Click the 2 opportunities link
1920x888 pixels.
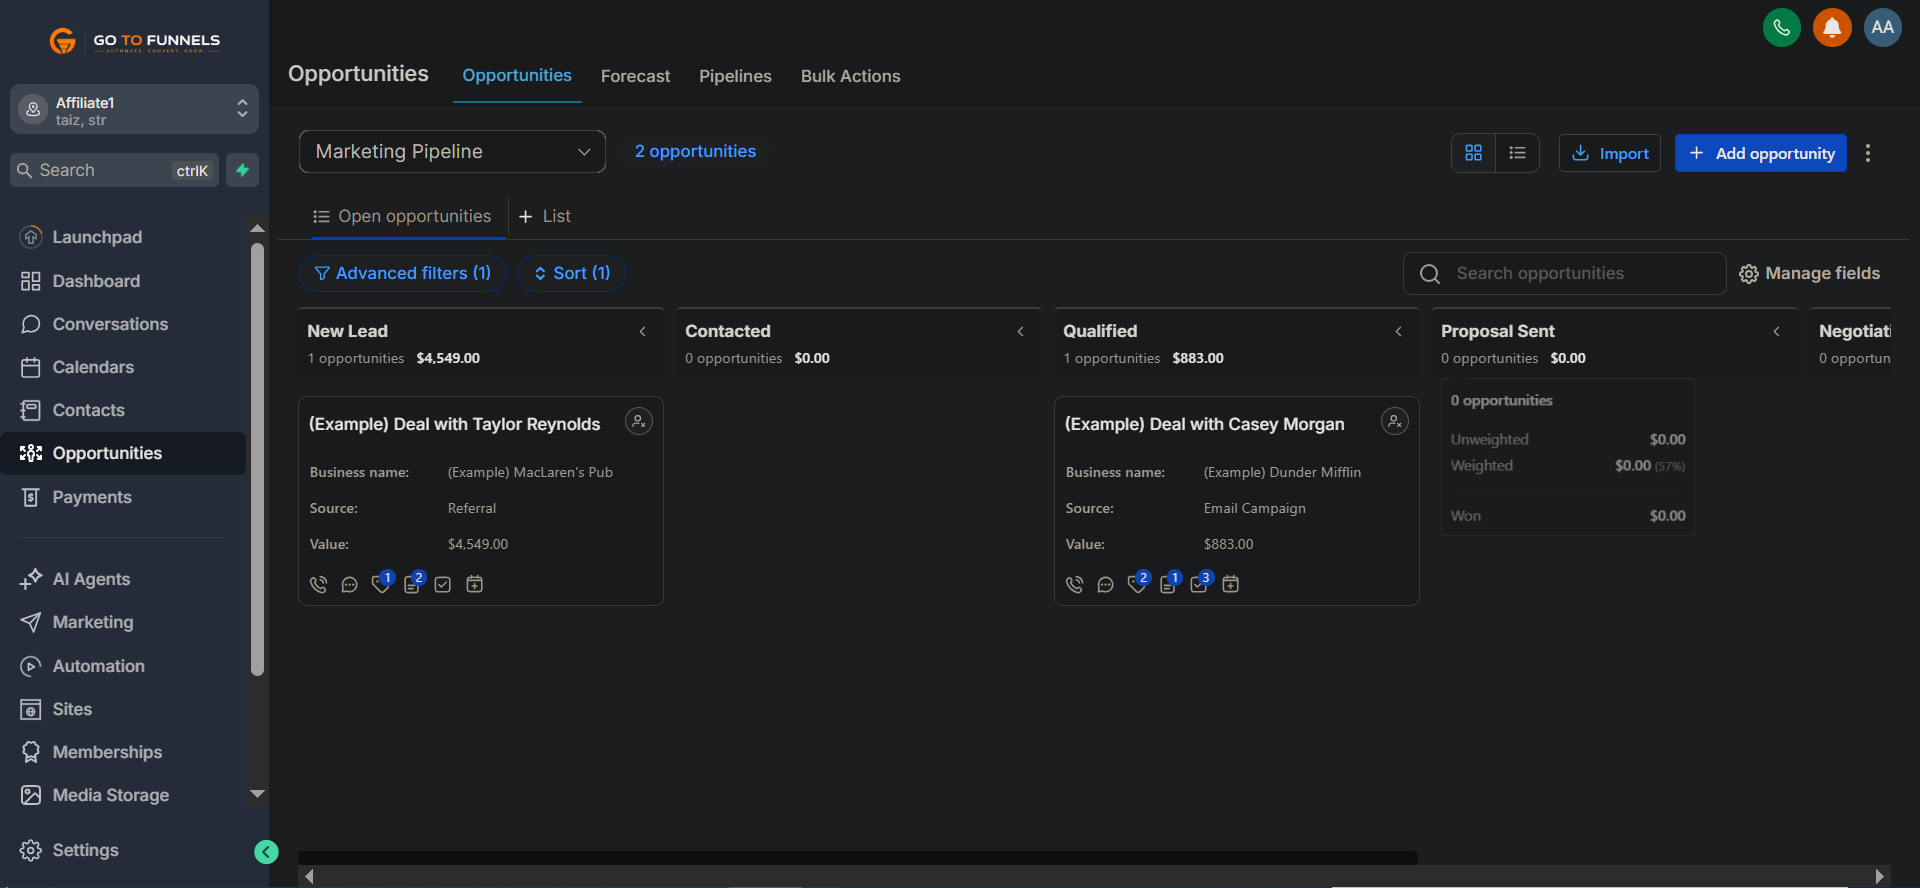tap(695, 151)
